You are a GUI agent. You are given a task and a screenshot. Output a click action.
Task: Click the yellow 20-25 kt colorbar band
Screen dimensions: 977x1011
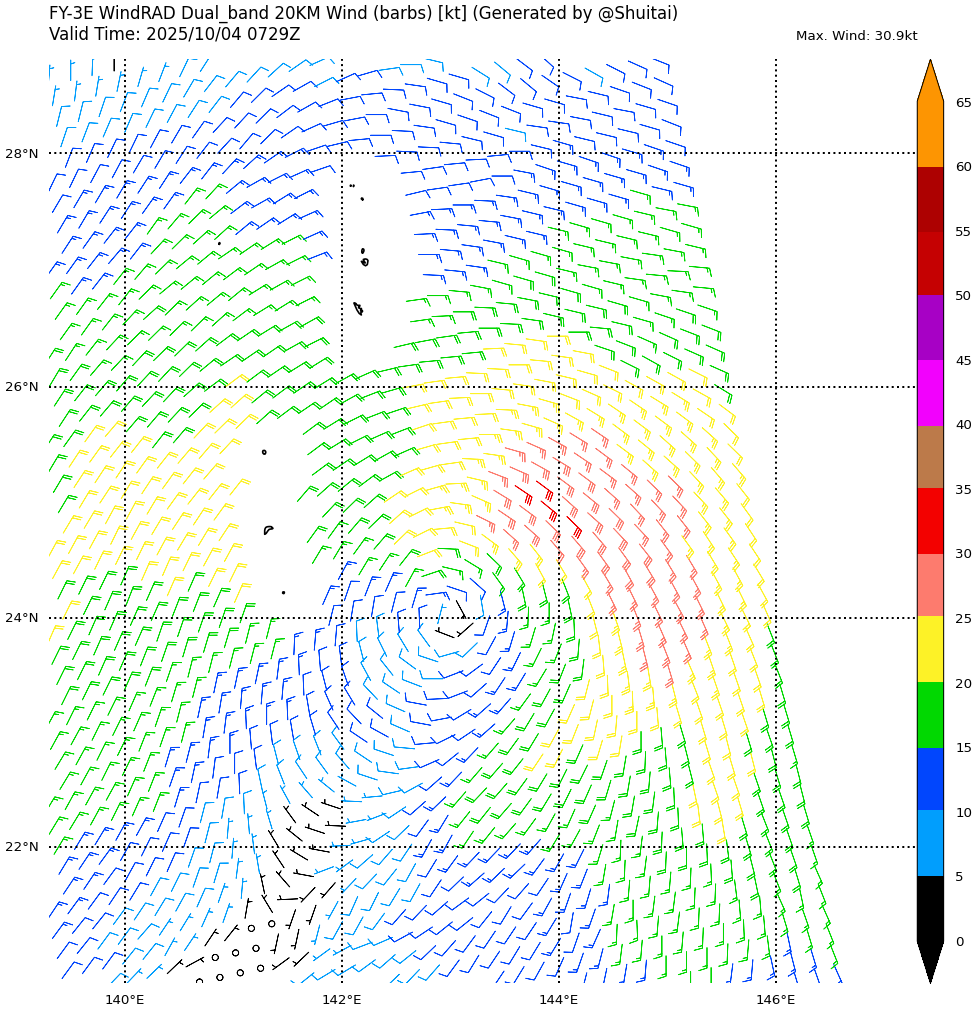pos(930,649)
